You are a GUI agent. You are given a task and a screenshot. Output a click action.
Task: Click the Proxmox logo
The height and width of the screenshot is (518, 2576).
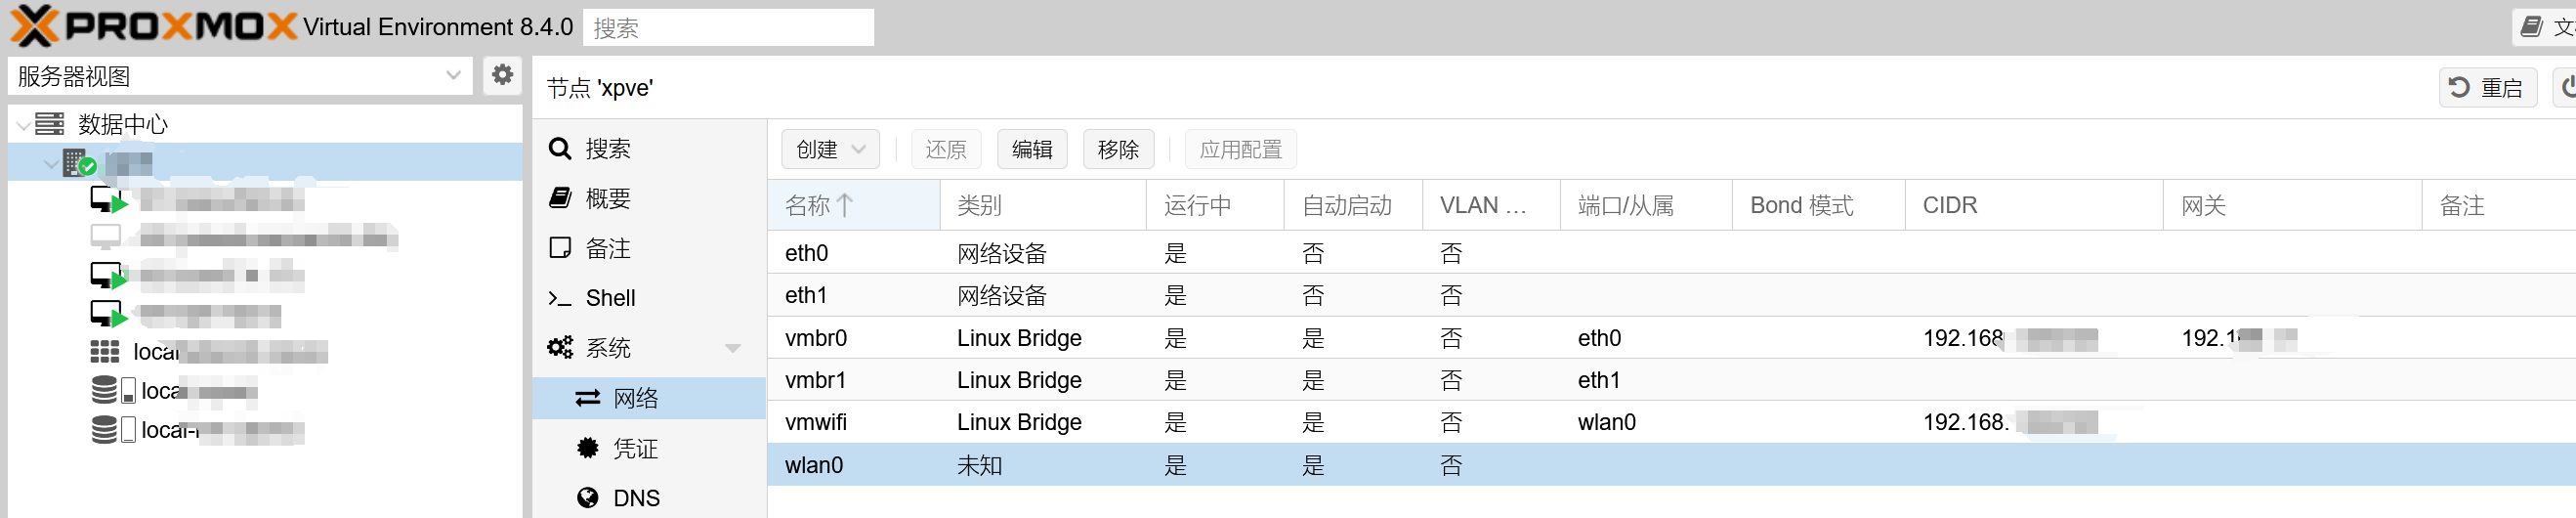[x=153, y=26]
